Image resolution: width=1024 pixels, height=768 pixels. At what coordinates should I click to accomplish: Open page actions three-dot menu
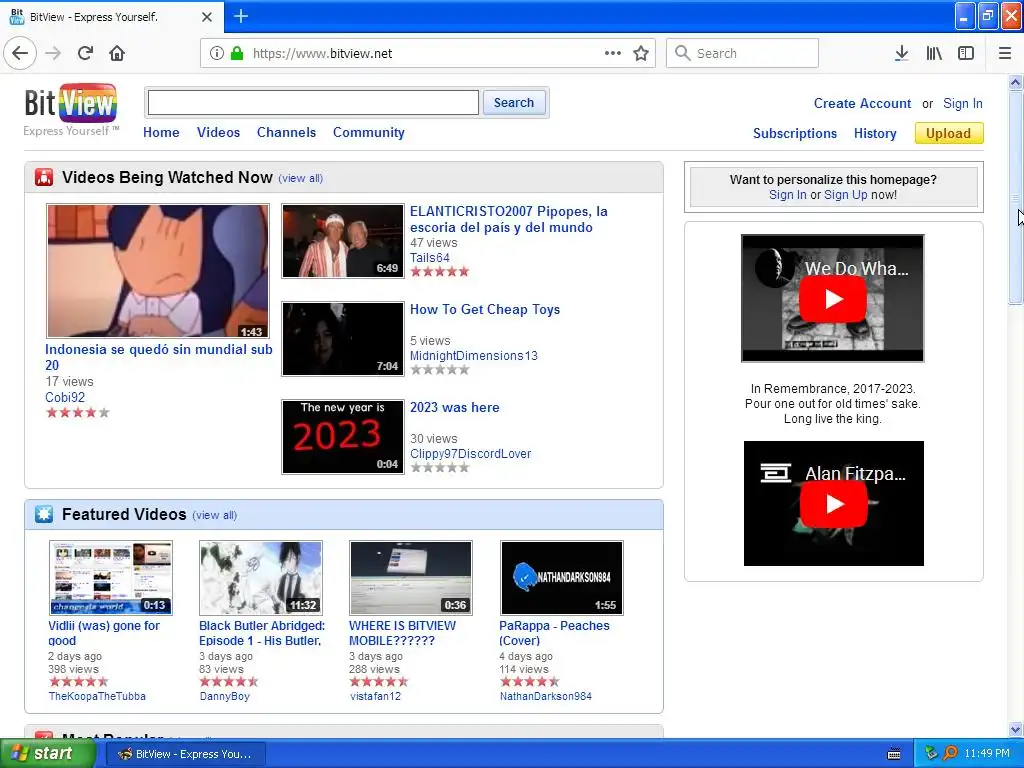(613, 54)
